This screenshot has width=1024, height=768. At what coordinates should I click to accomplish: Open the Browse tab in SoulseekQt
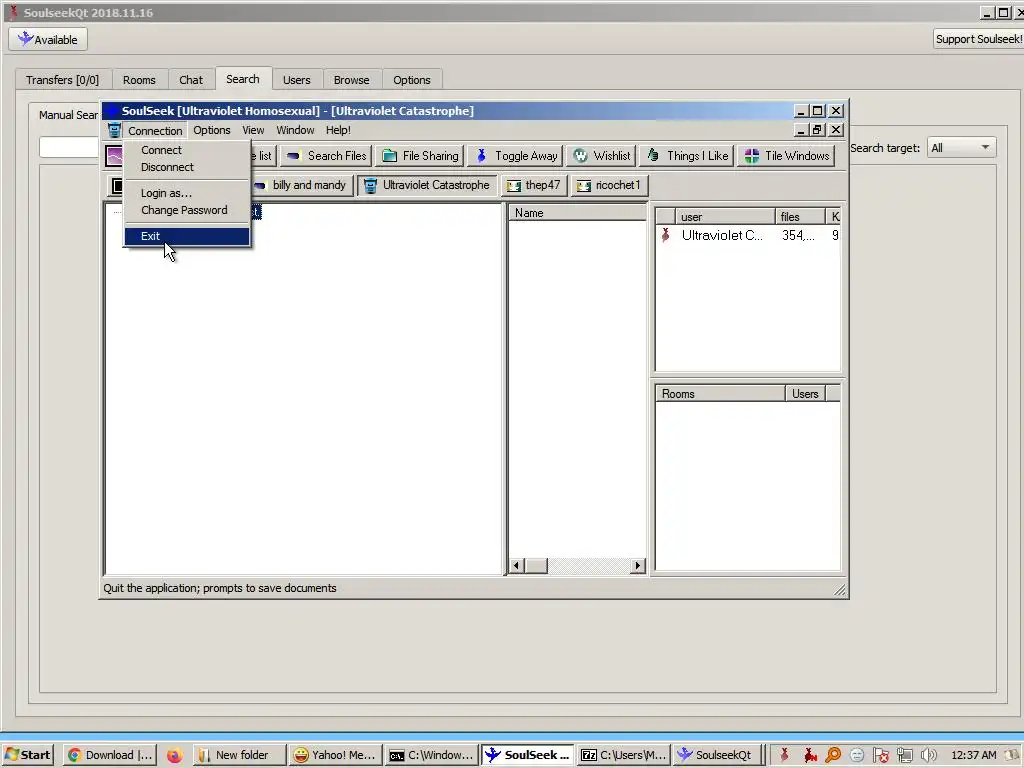(x=351, y=80)
